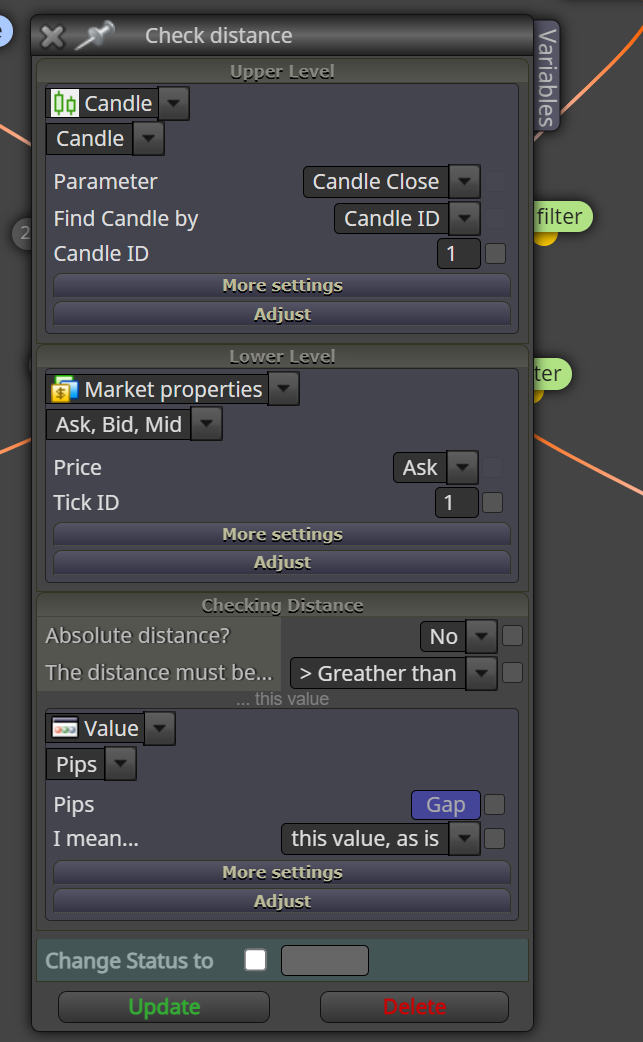
Task: Click the Candle ID input field
Action: [x=458, y=253]
